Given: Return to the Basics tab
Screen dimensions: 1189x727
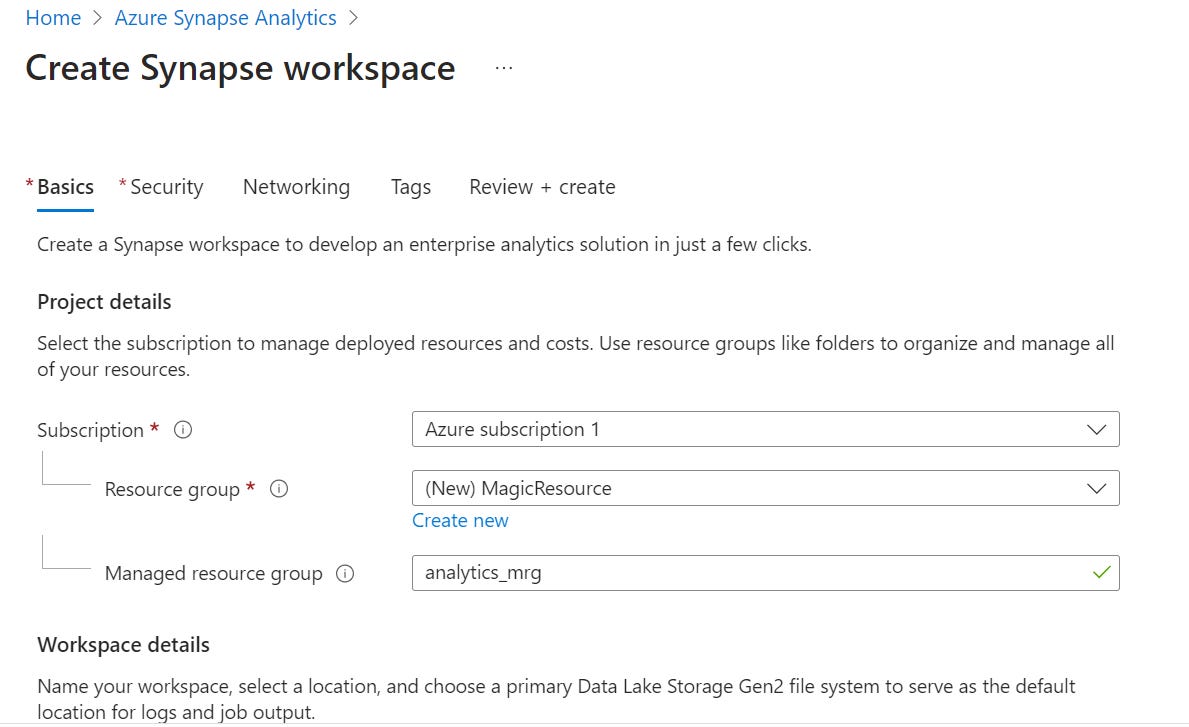Looking at the screenshot, I should click(64, 186).
